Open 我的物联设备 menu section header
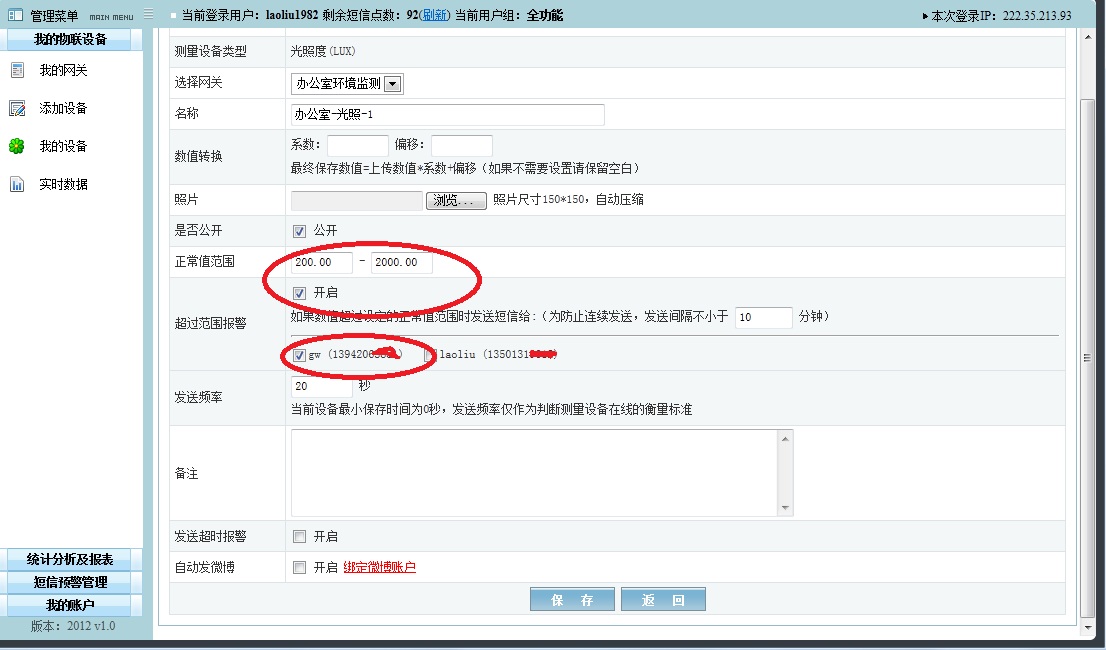 tap(72, 40)
